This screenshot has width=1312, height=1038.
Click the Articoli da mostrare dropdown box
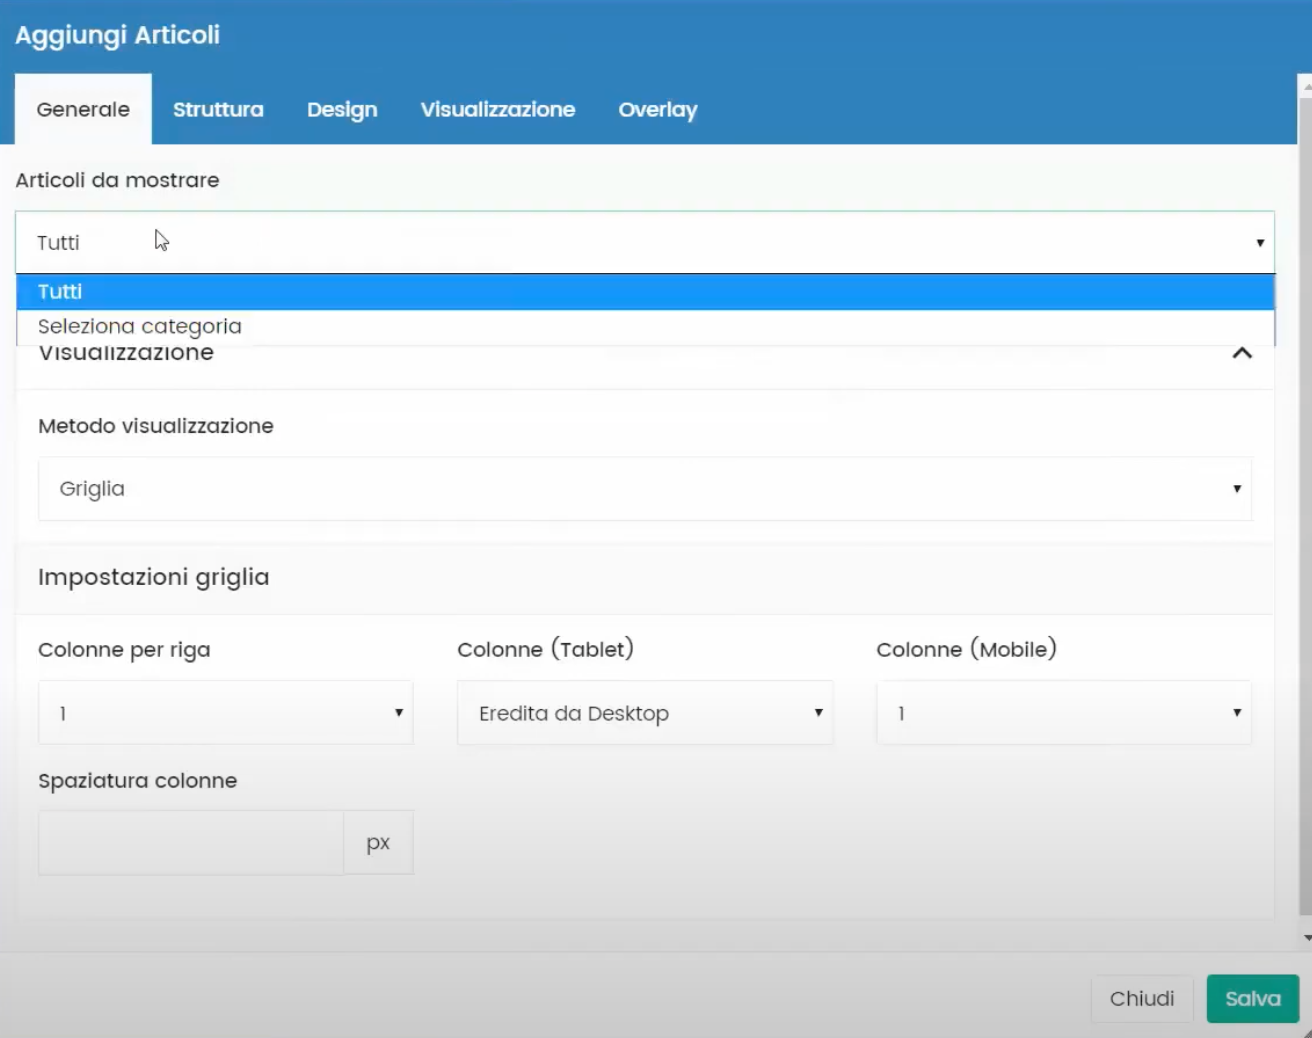644,242
